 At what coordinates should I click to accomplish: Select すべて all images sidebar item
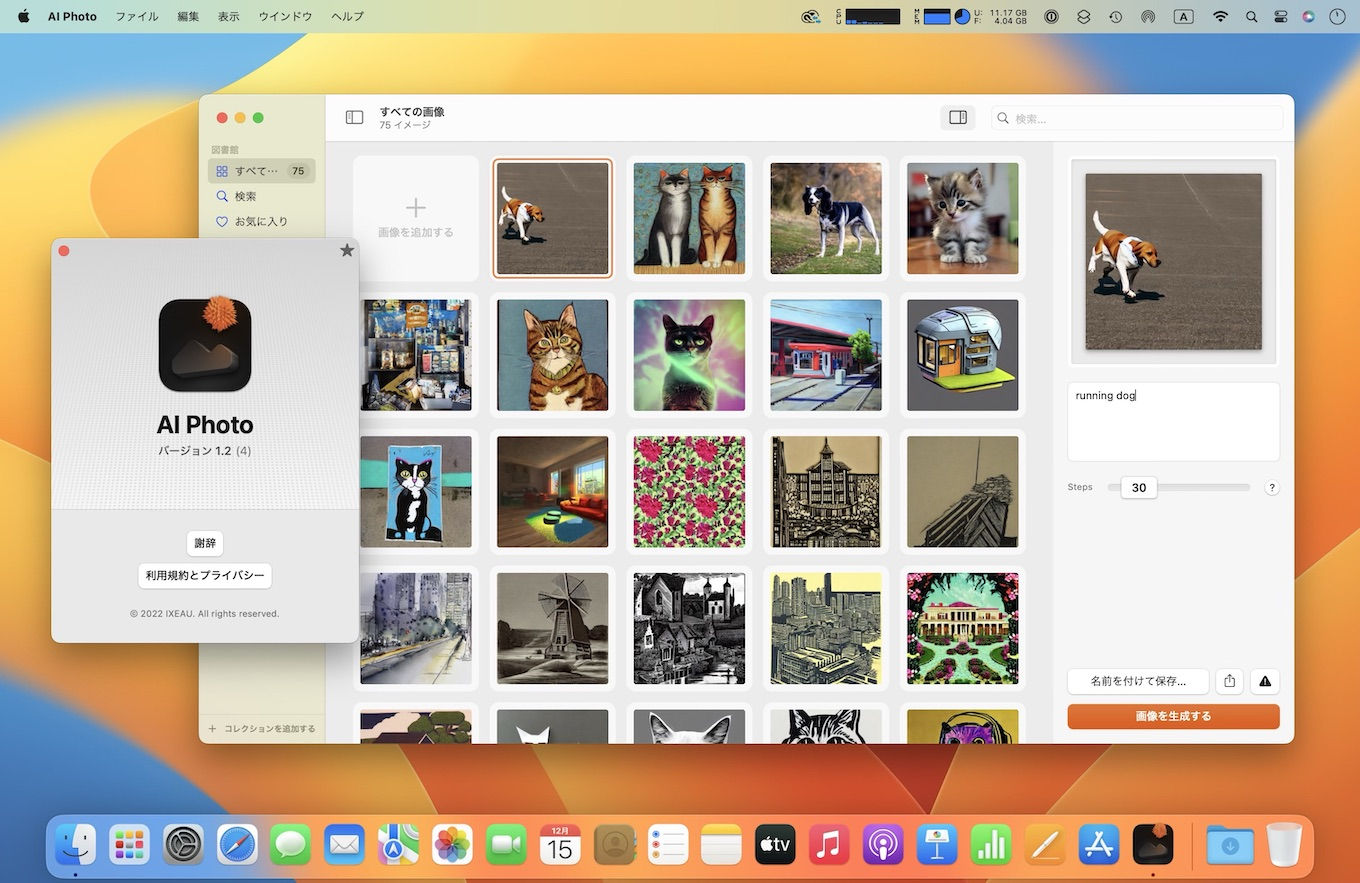[x=262, y=171]
